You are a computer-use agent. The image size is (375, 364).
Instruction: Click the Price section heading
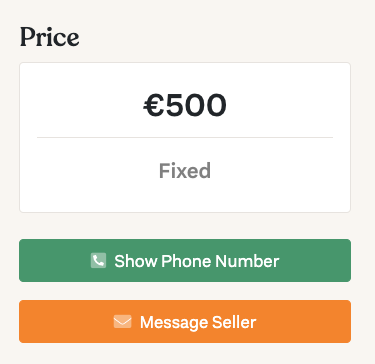click(x=50, y=37)
